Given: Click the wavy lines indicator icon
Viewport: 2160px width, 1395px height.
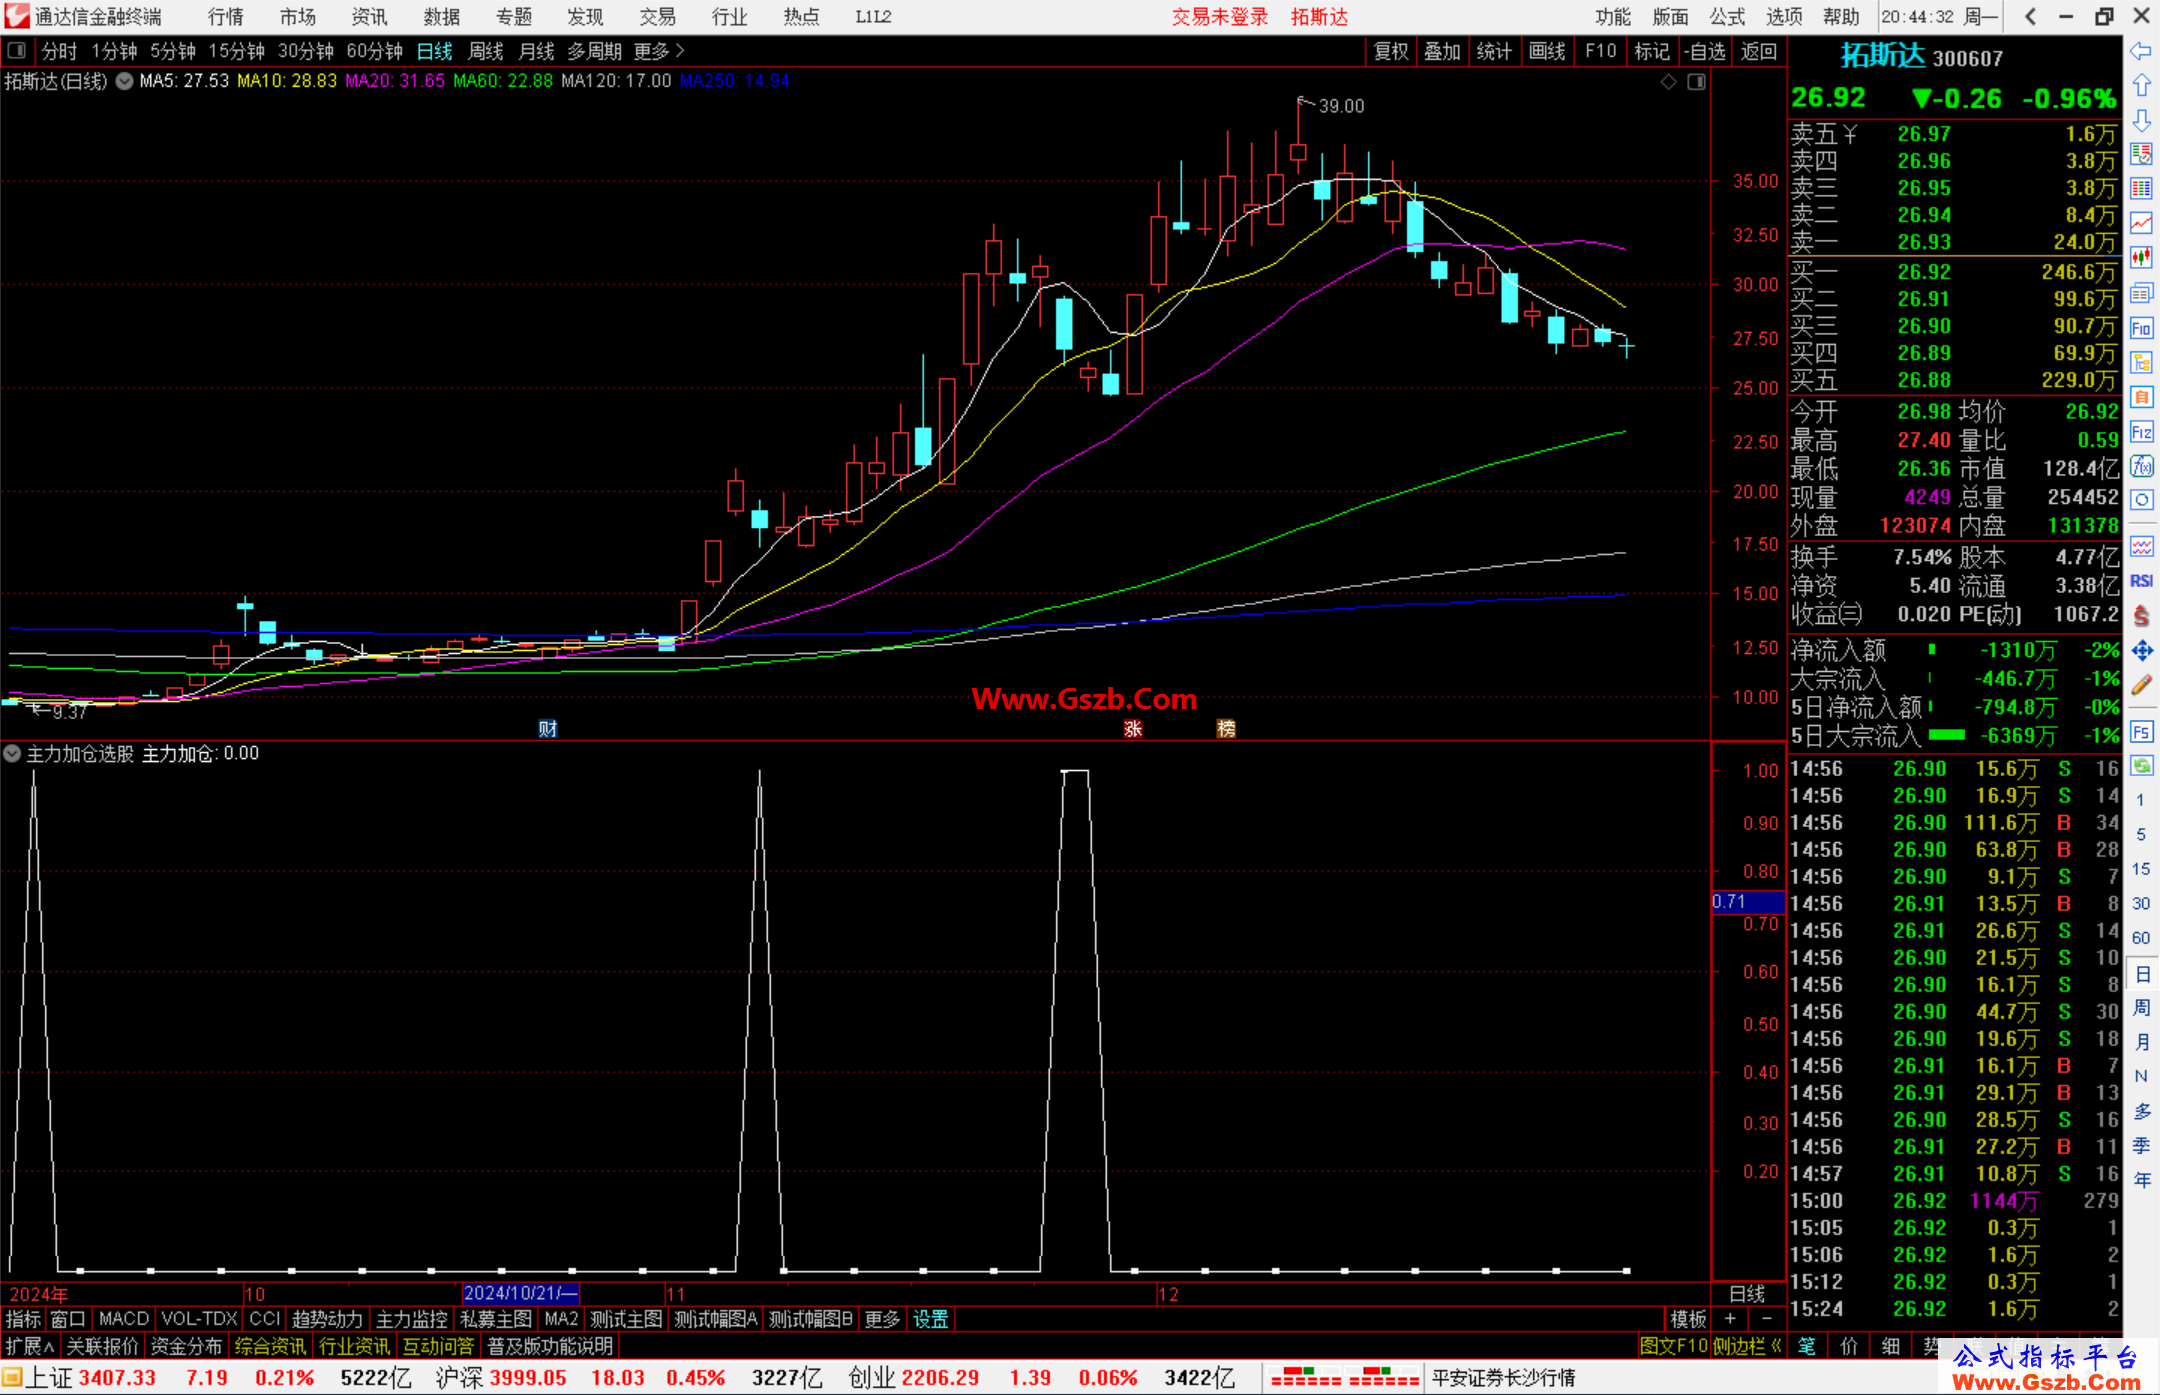Looking at the screenshot, I should 2141,546.
